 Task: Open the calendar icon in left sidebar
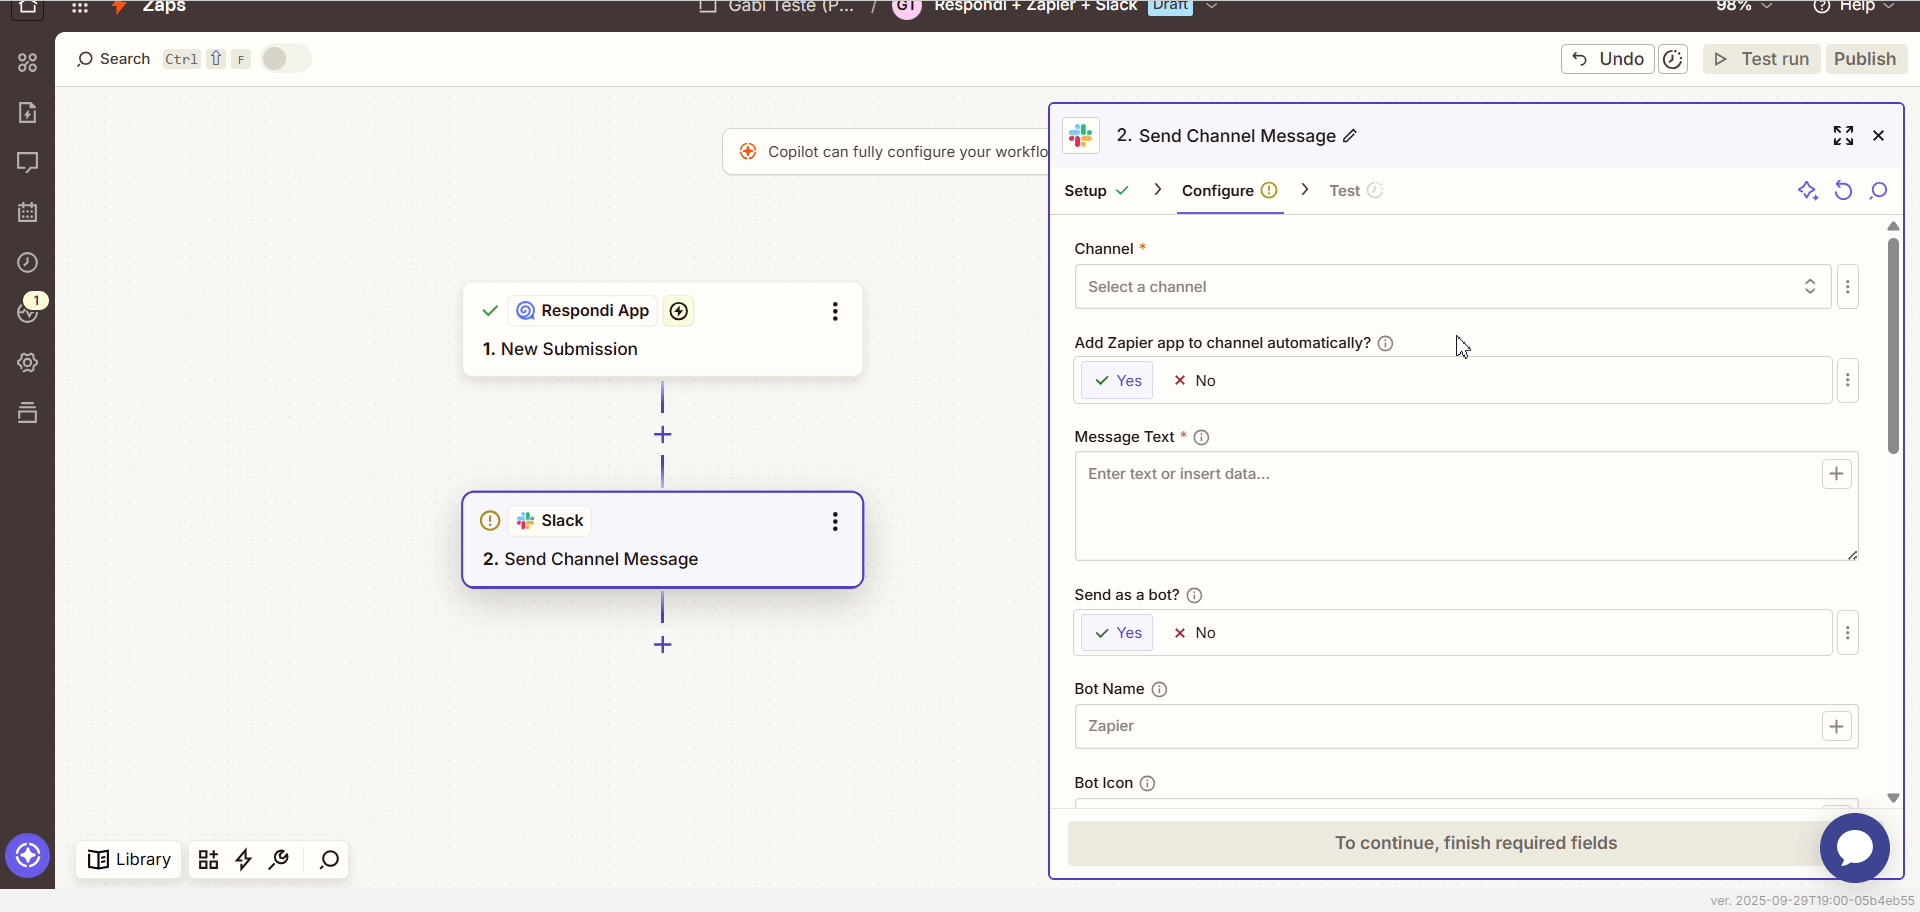[x=28, y=212]
